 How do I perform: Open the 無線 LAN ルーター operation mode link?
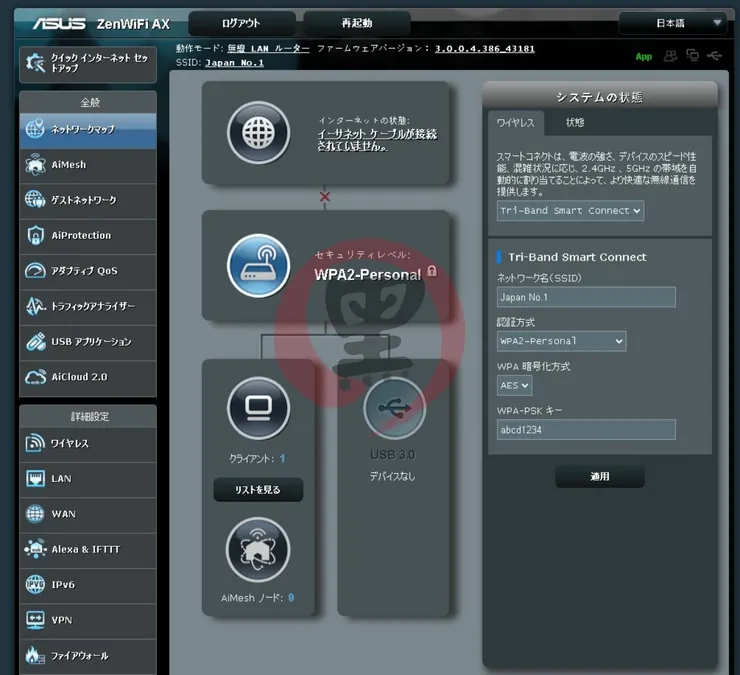click(269, 49)
